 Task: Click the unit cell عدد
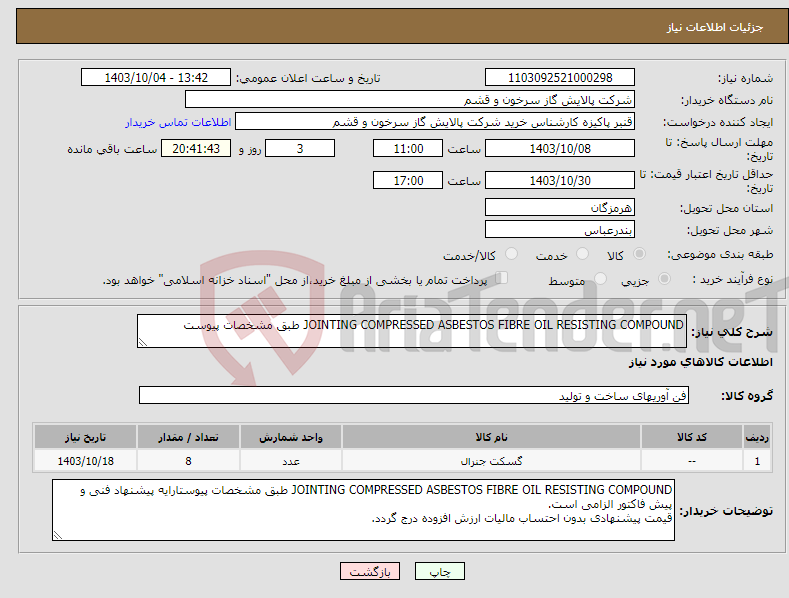click(291, 461)
